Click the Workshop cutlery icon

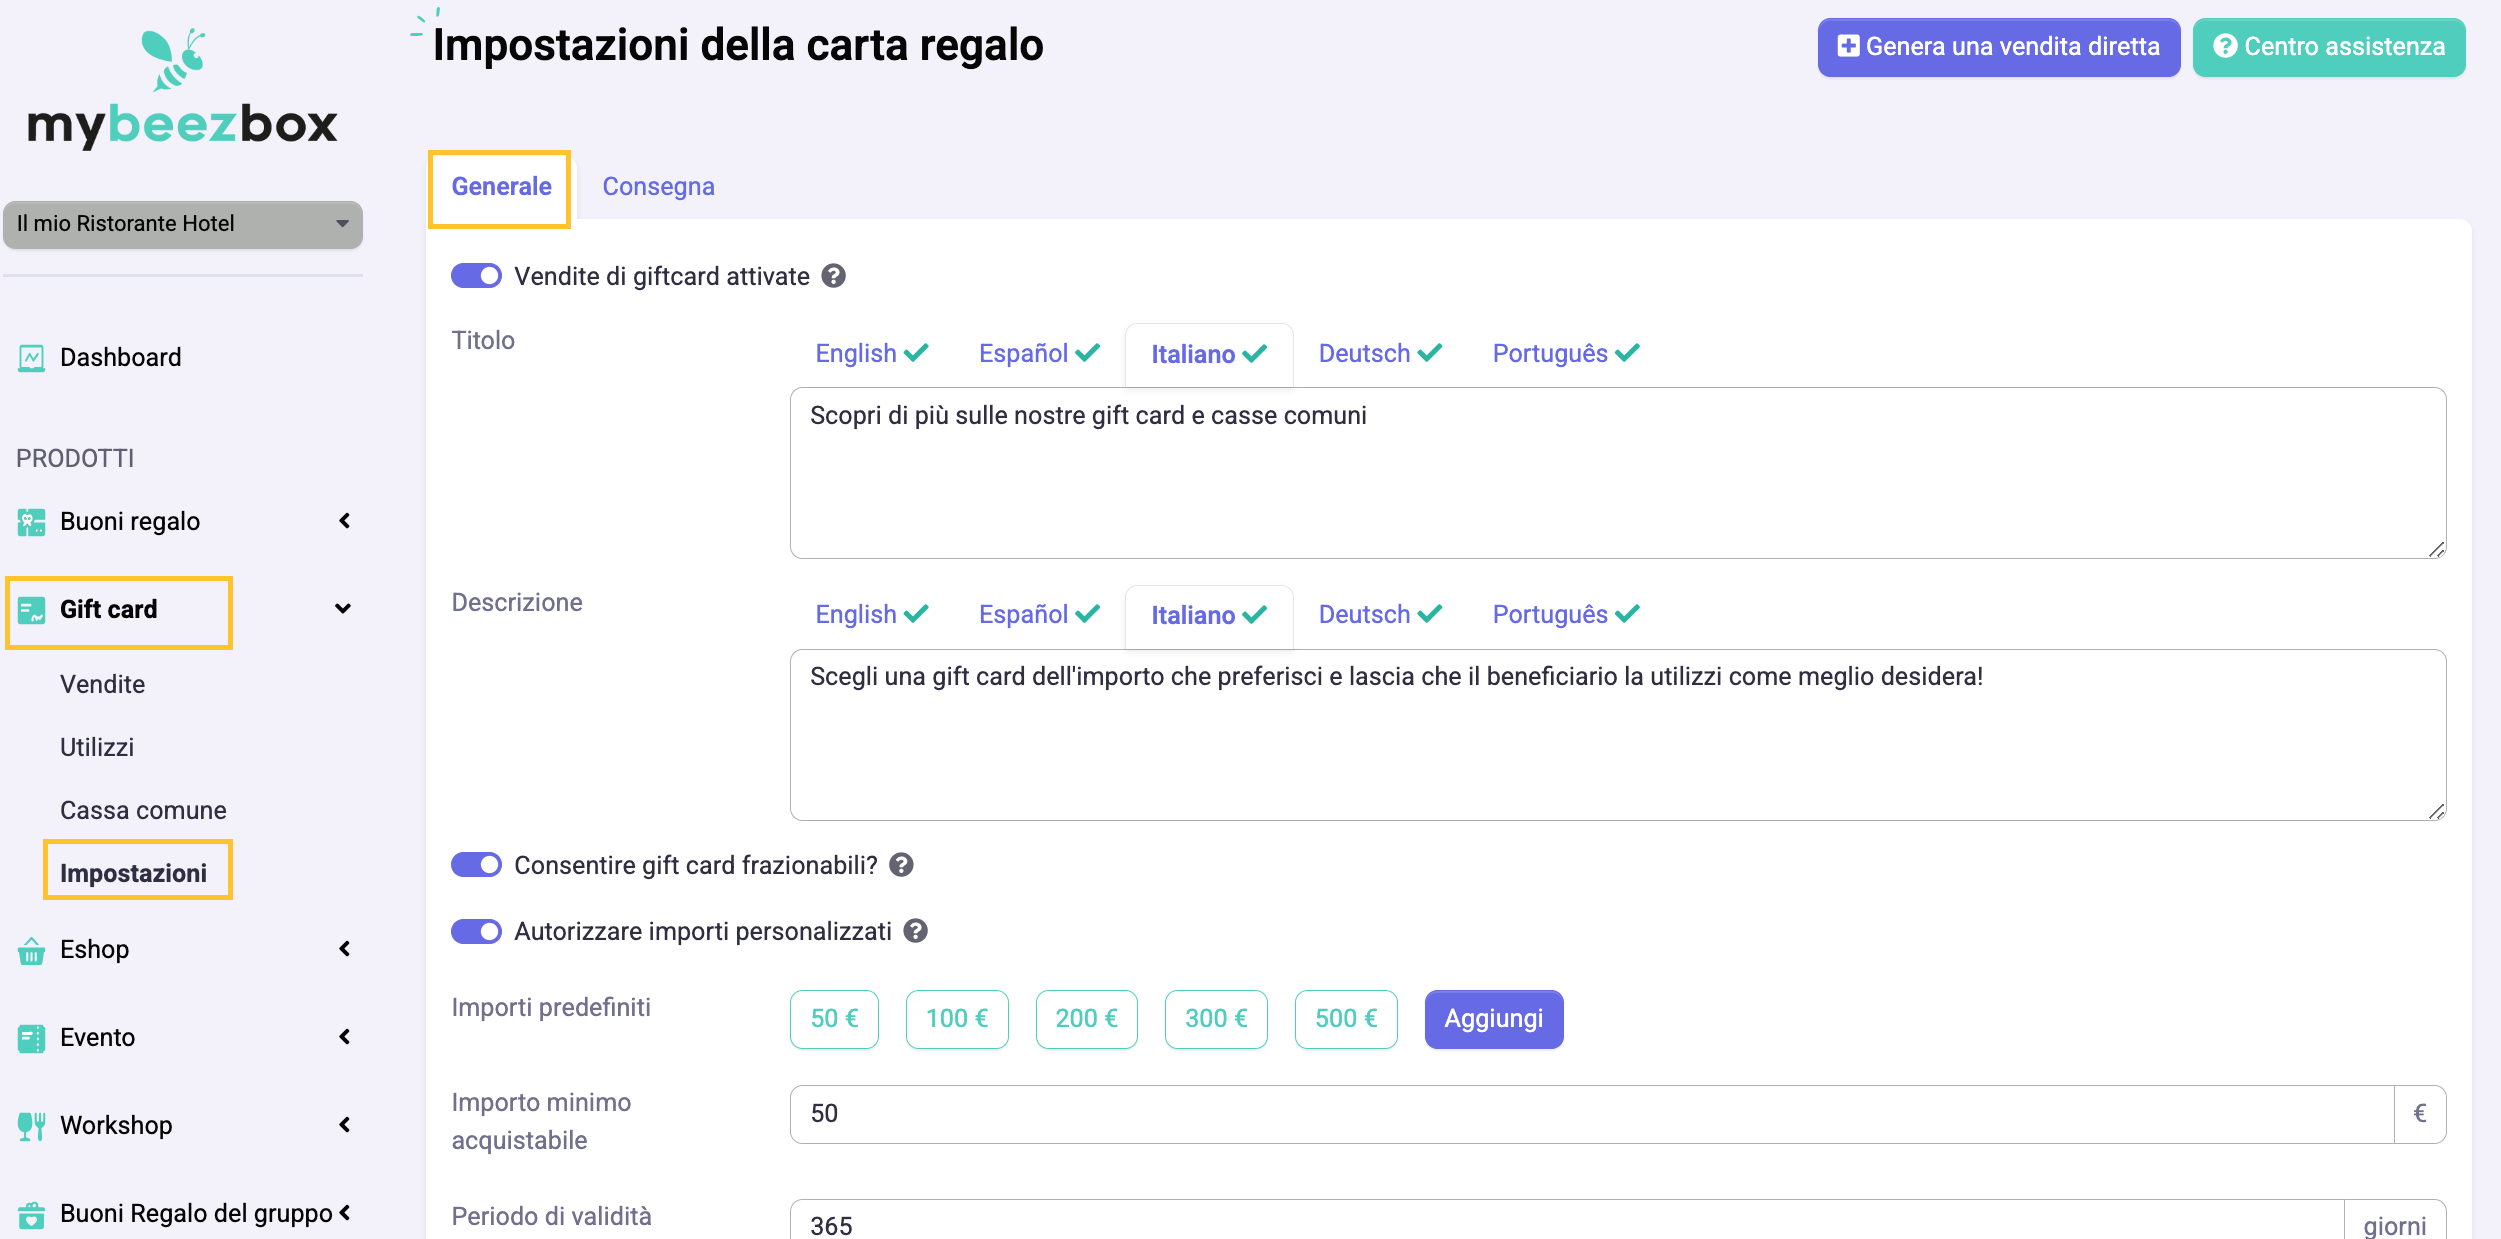tap(31, 1126)
